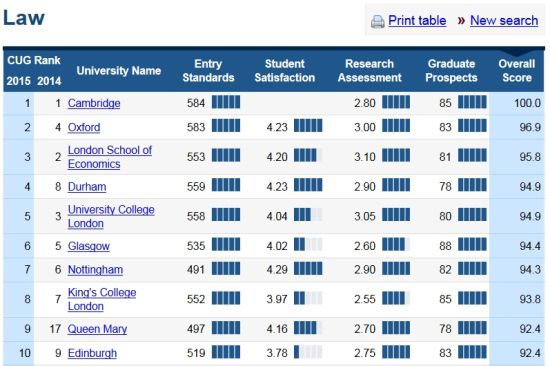Image resolution: width=550 pixels, height=366 pixels.
Task: Select Queen Mary entry standards value 497
Action: pos(196,329)
